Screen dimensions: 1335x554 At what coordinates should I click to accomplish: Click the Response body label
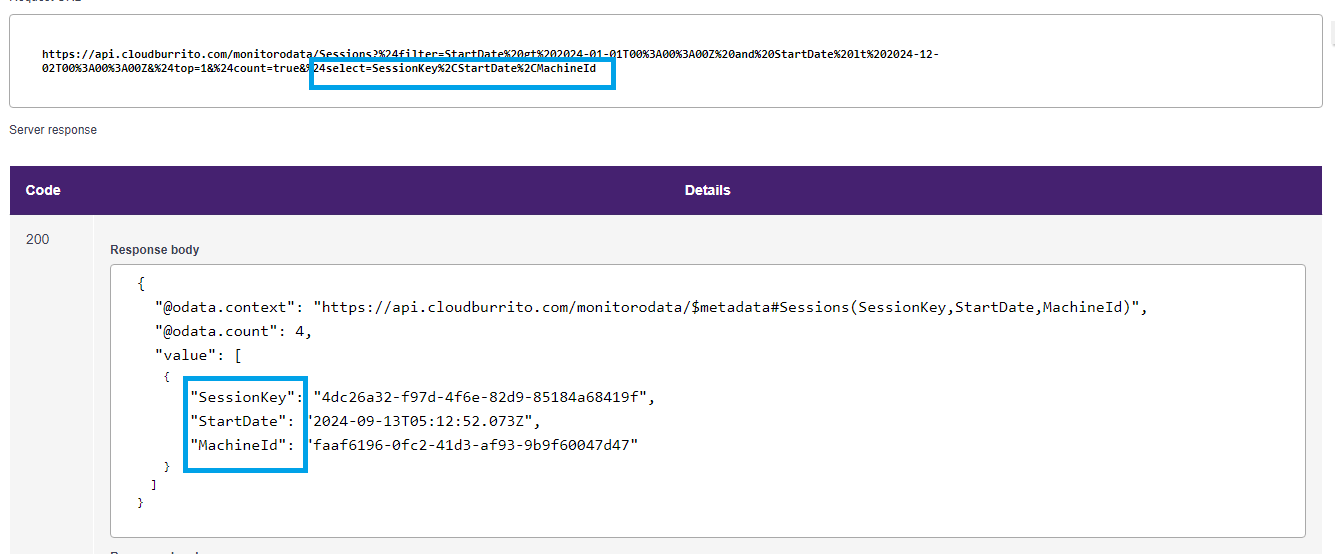154,250
